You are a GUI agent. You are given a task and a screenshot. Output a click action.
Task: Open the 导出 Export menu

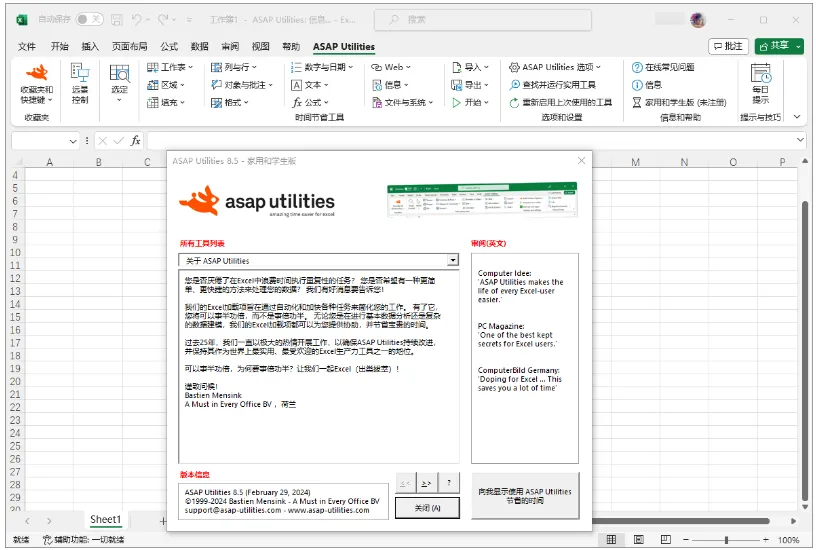[470, 85]
